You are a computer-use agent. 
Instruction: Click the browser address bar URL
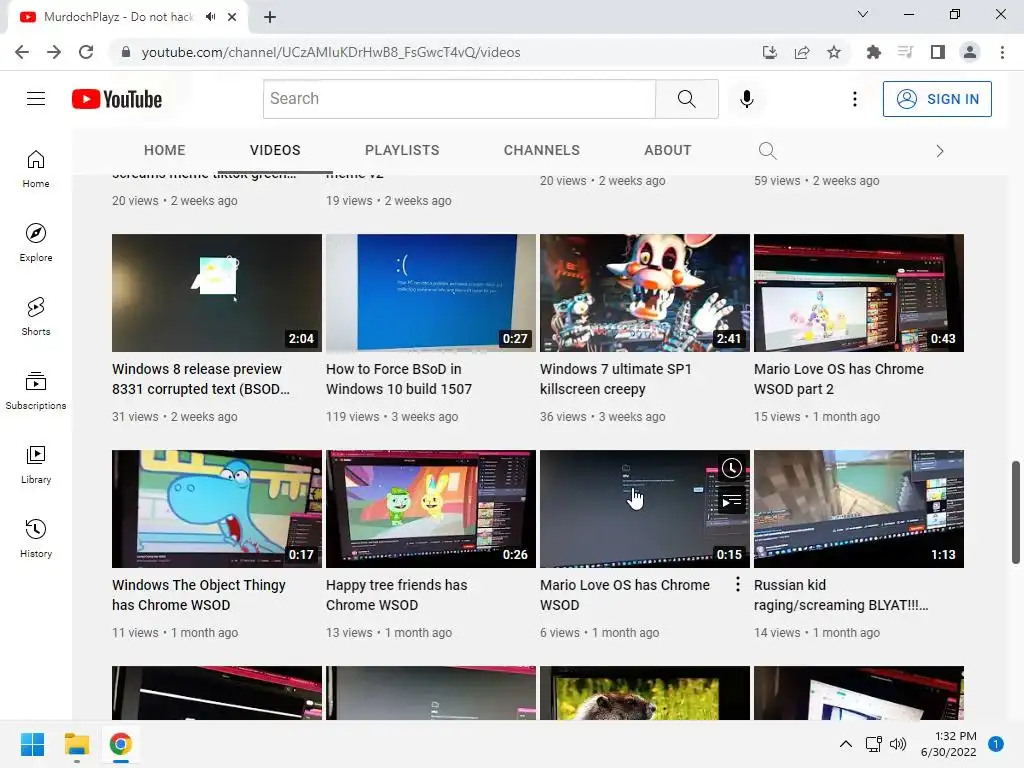[x=330, y=52]
